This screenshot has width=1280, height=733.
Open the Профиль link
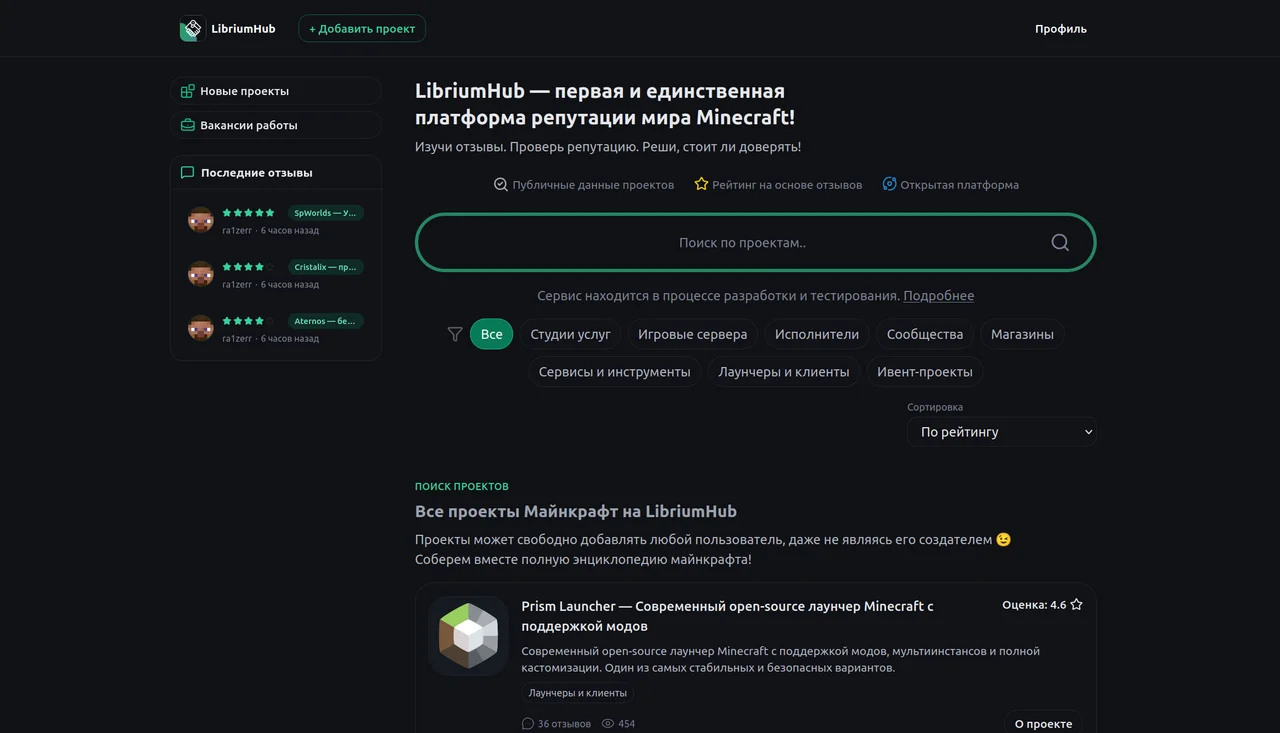pos(1061,29)
